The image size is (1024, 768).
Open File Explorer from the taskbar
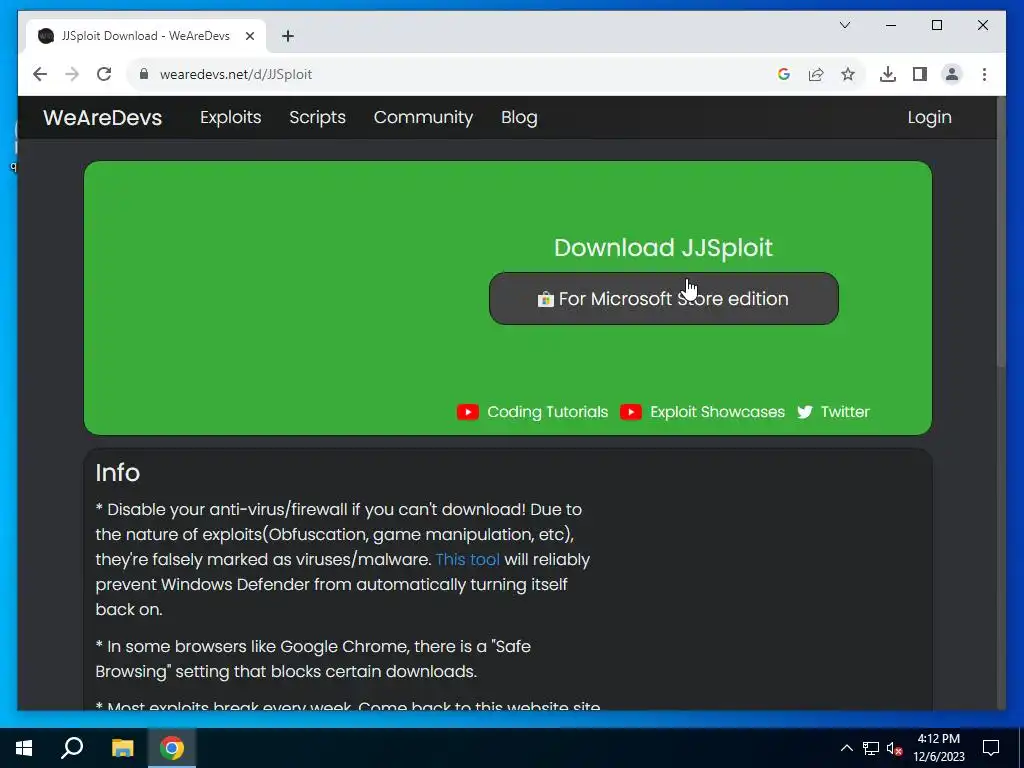[122, 748]
